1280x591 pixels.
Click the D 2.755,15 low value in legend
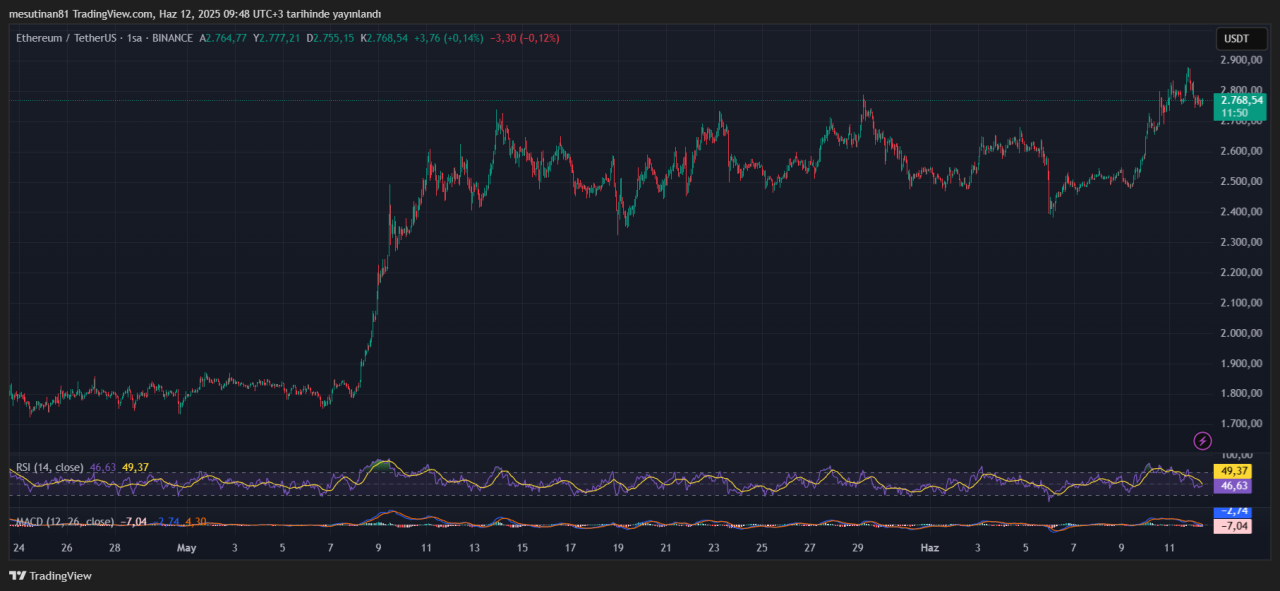[331, 38]
